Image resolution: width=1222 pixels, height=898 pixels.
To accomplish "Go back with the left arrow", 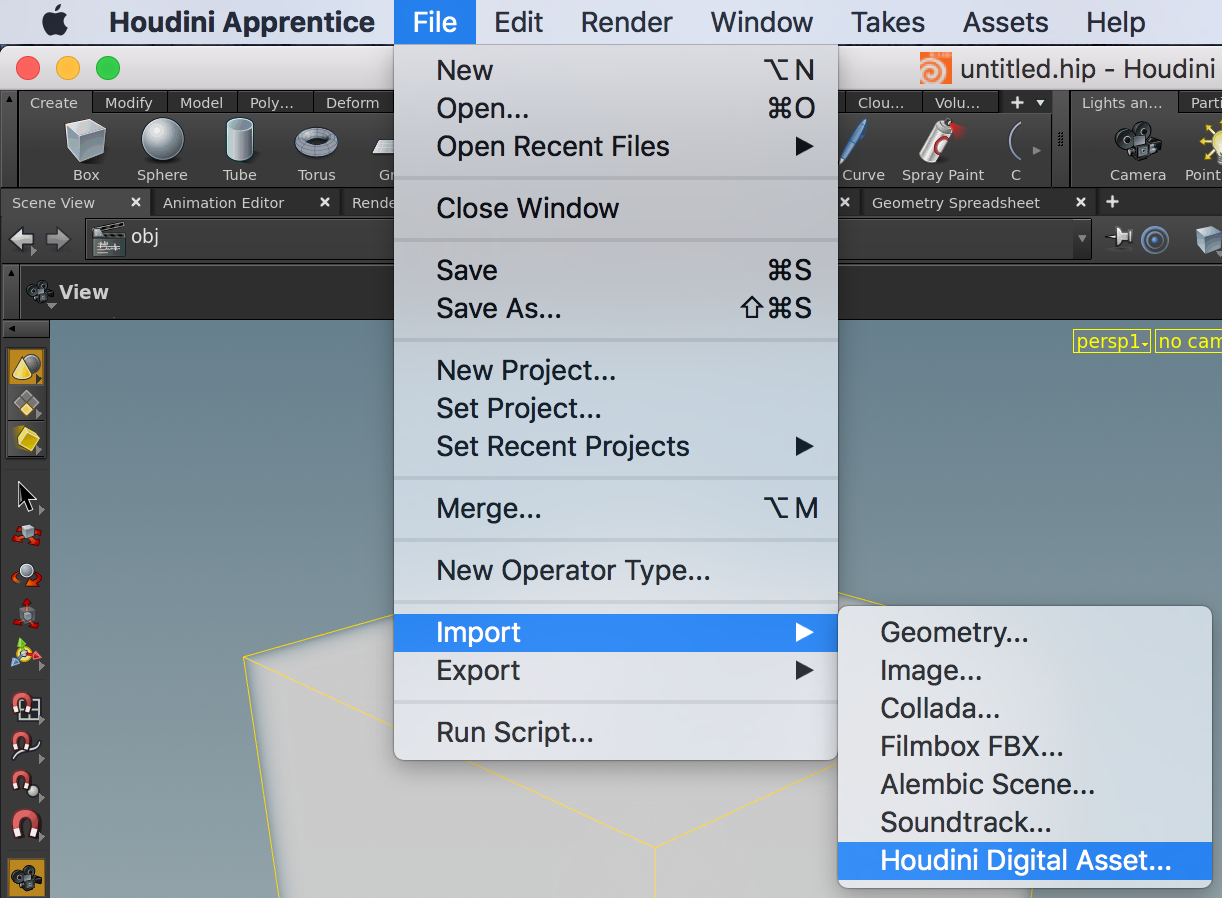I will [x=22, y=240].
